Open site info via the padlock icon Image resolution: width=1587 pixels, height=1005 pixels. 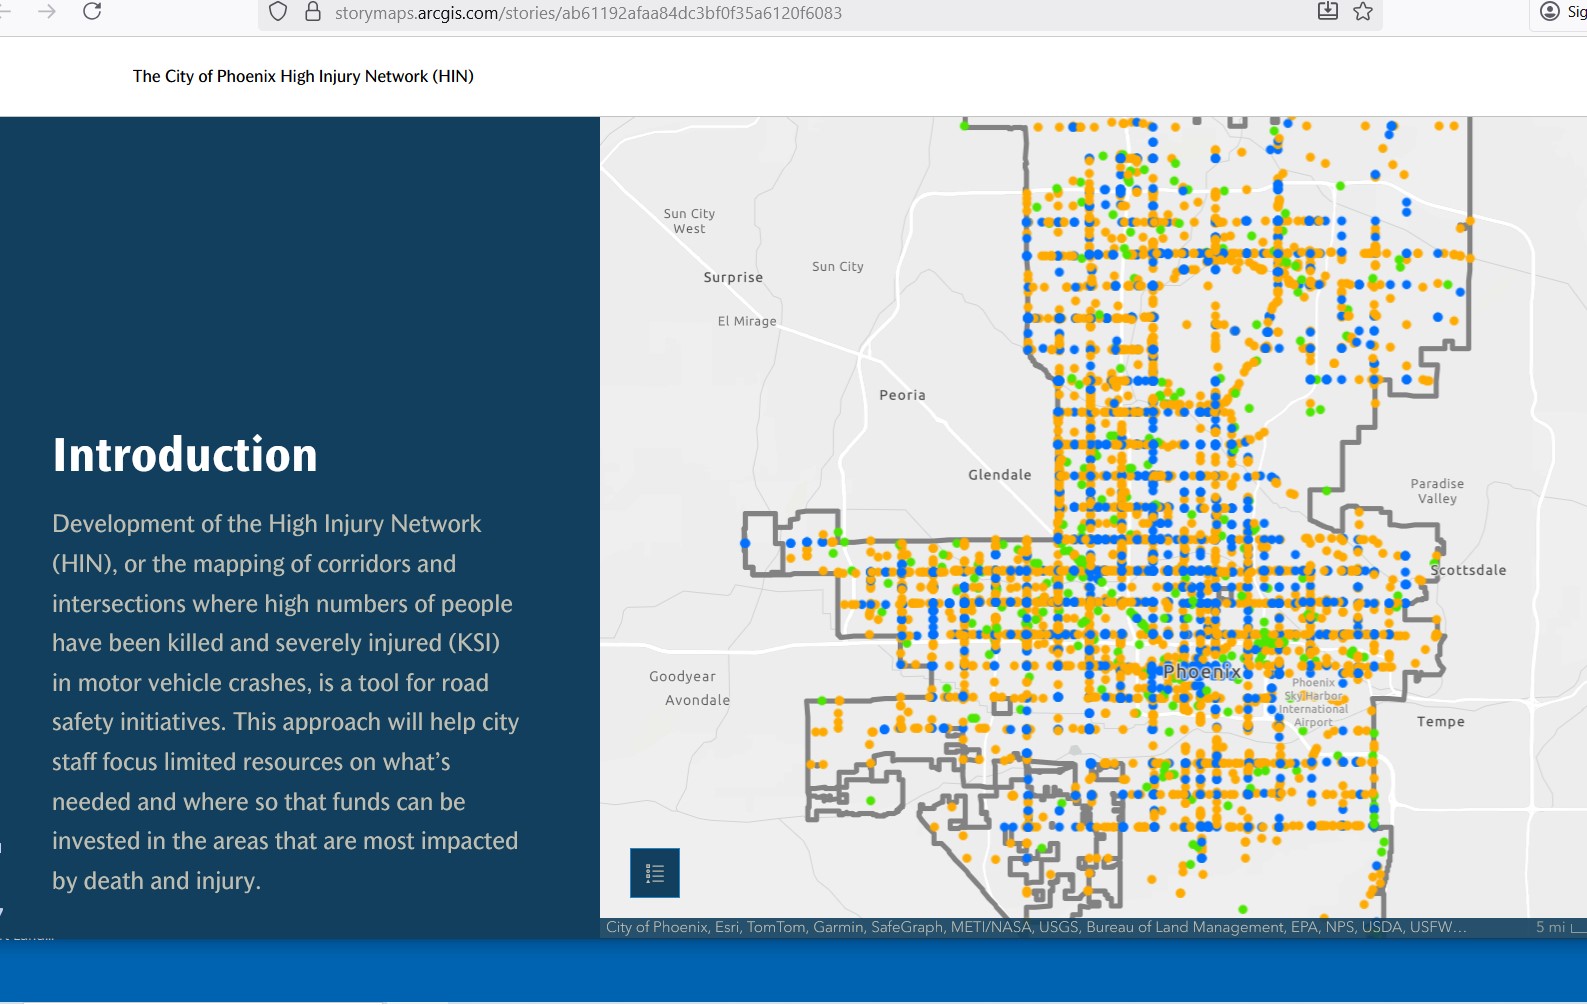click(313, 12)
